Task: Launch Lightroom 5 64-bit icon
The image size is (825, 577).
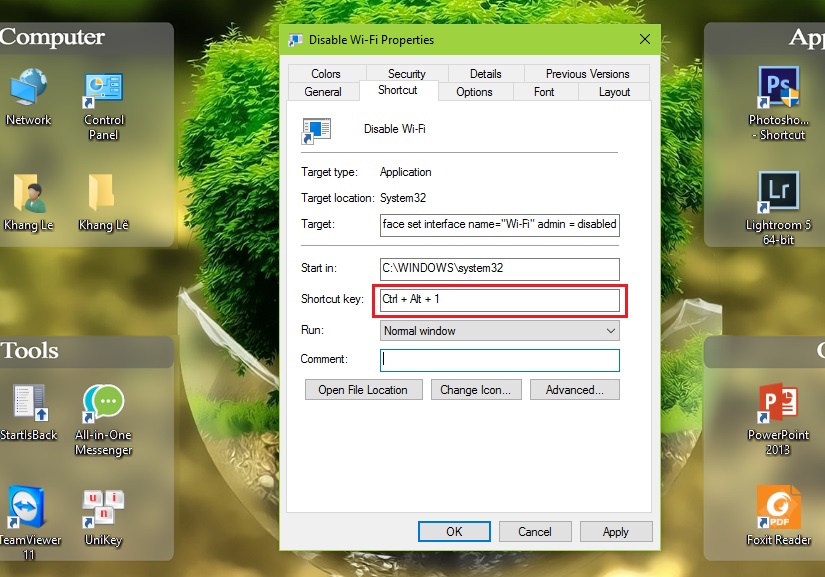Action: tap(778, 208)
